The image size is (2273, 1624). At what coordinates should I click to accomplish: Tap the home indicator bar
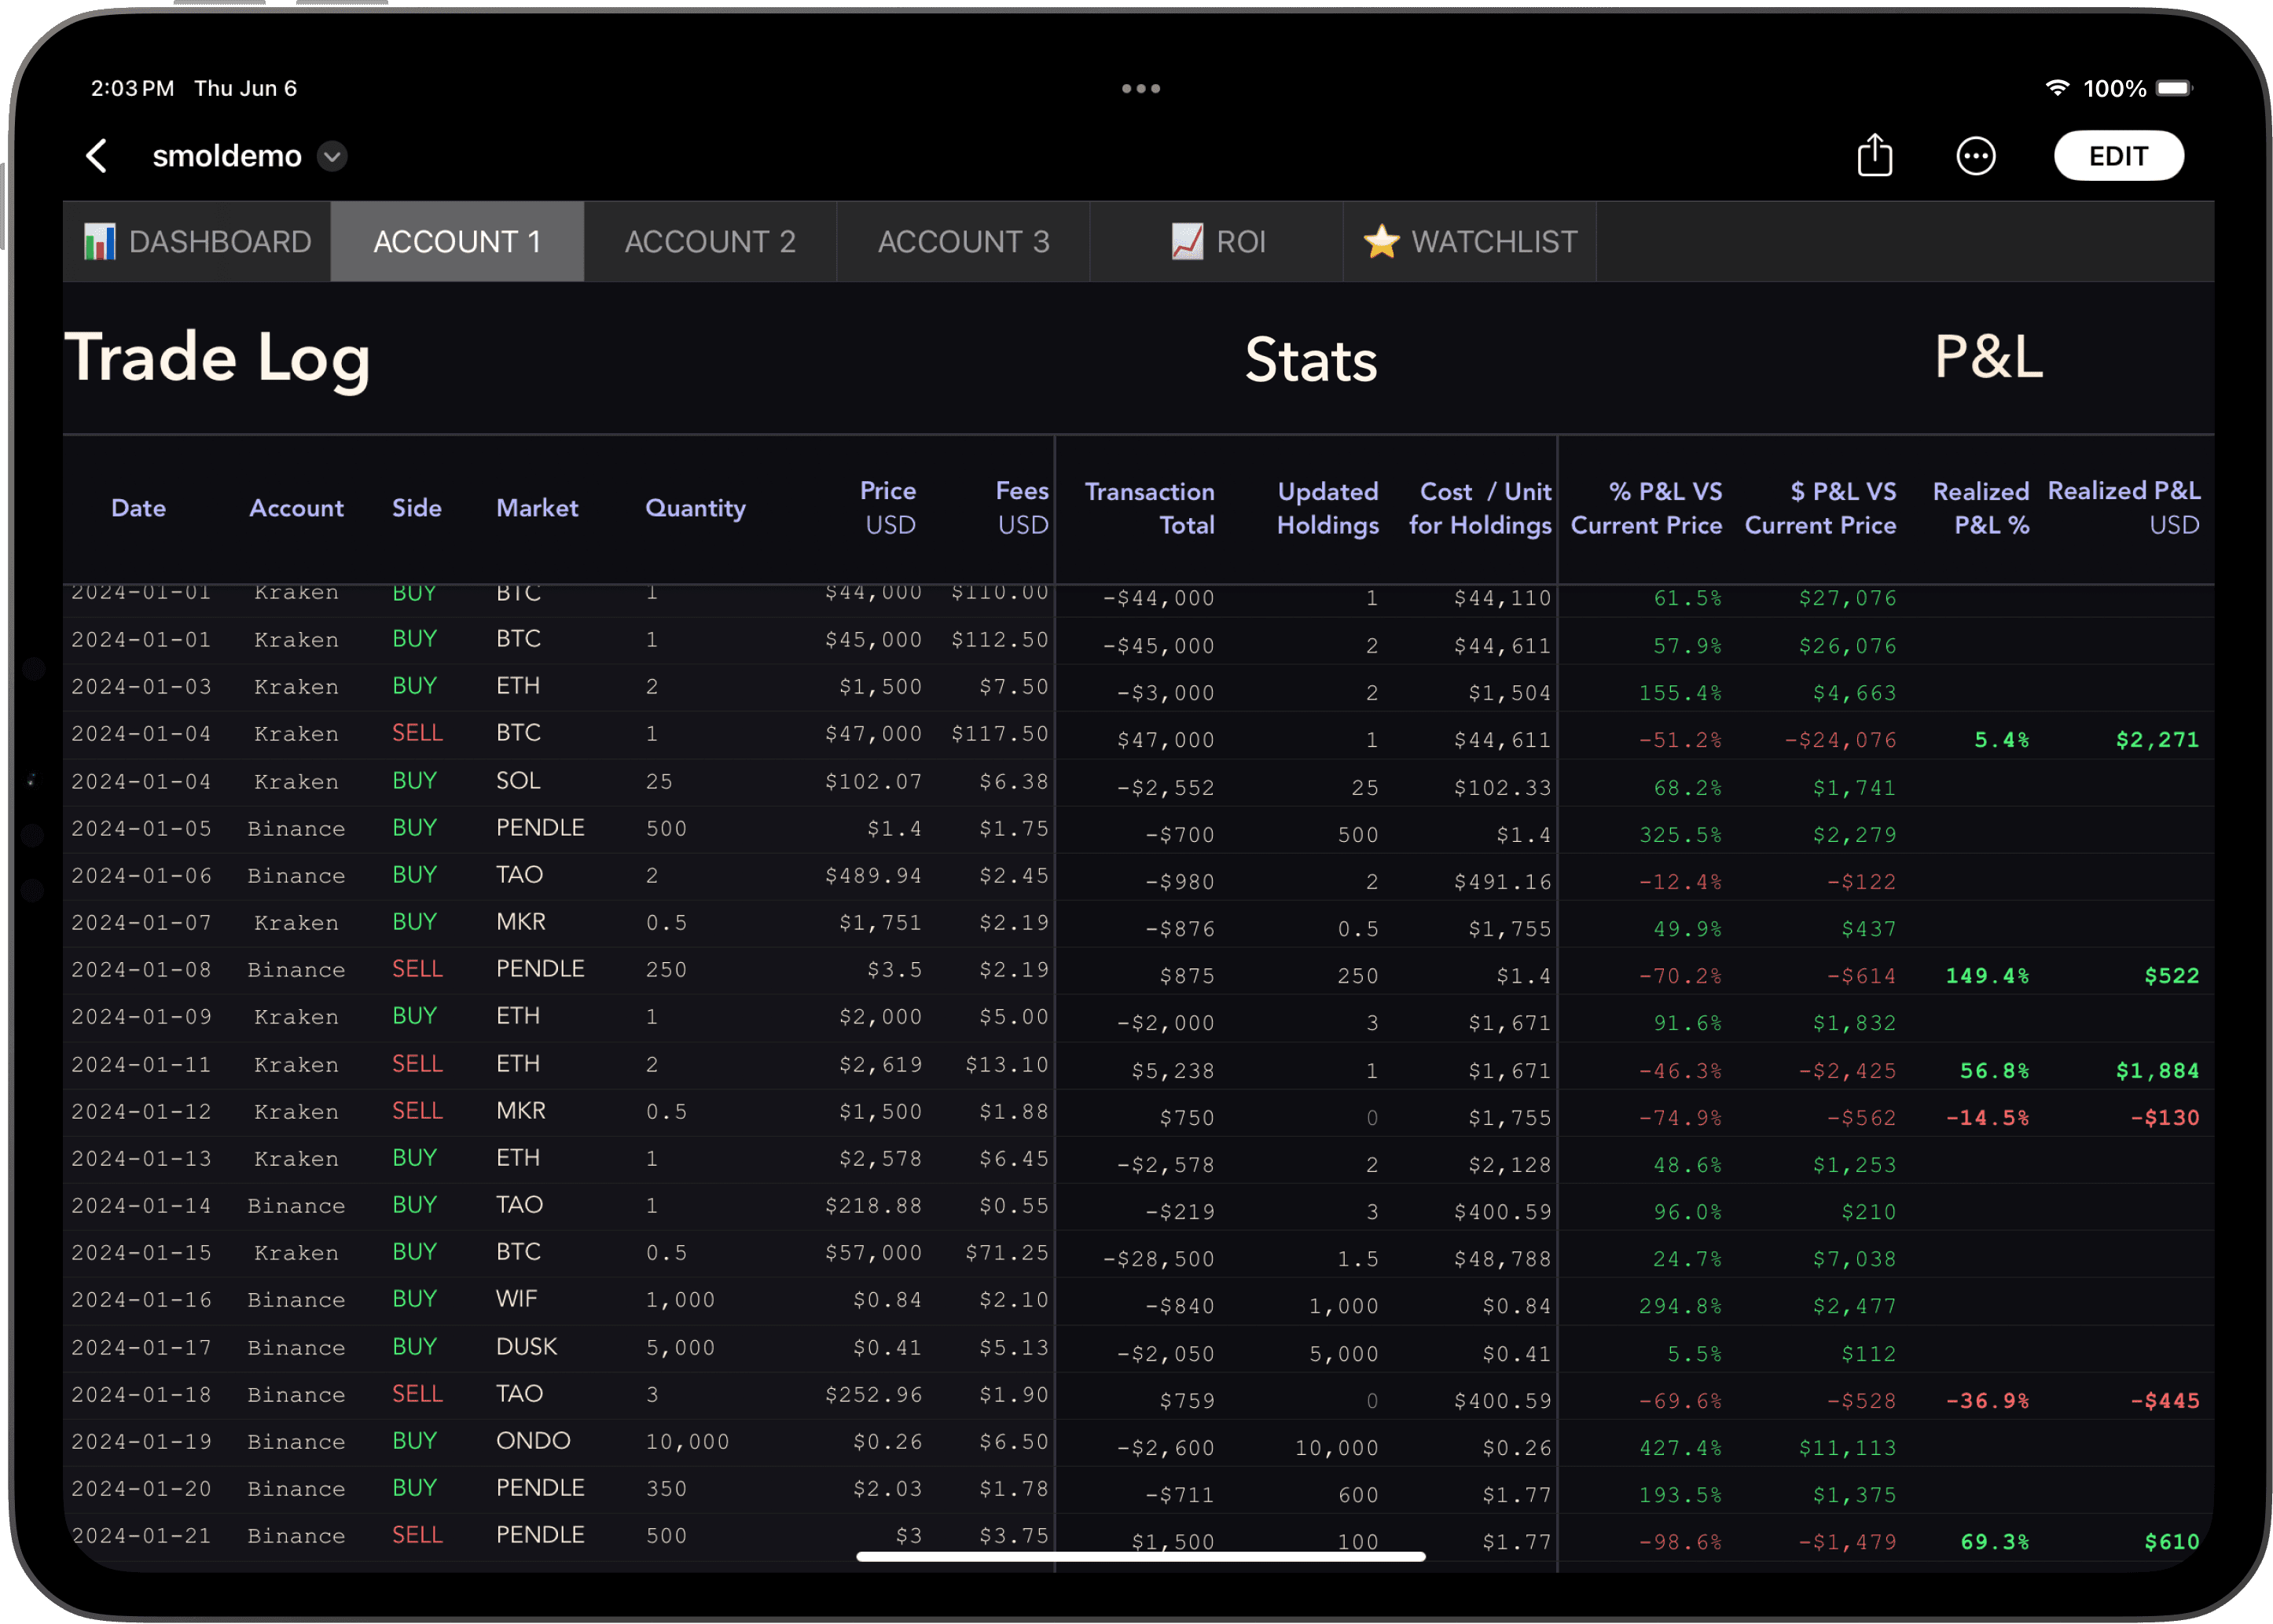1140,1556
